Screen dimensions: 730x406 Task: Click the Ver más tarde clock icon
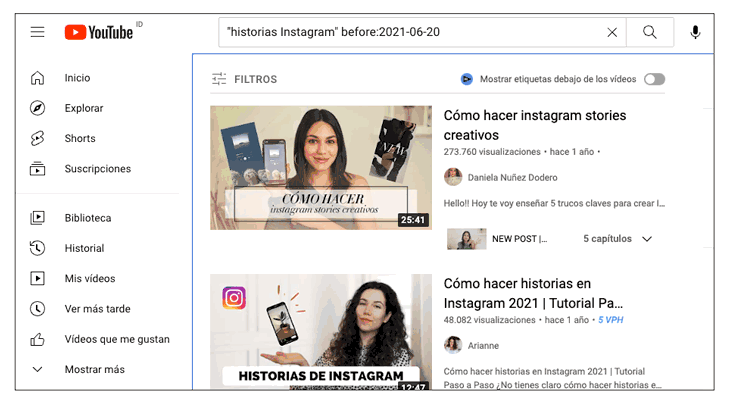pos(37,309)
